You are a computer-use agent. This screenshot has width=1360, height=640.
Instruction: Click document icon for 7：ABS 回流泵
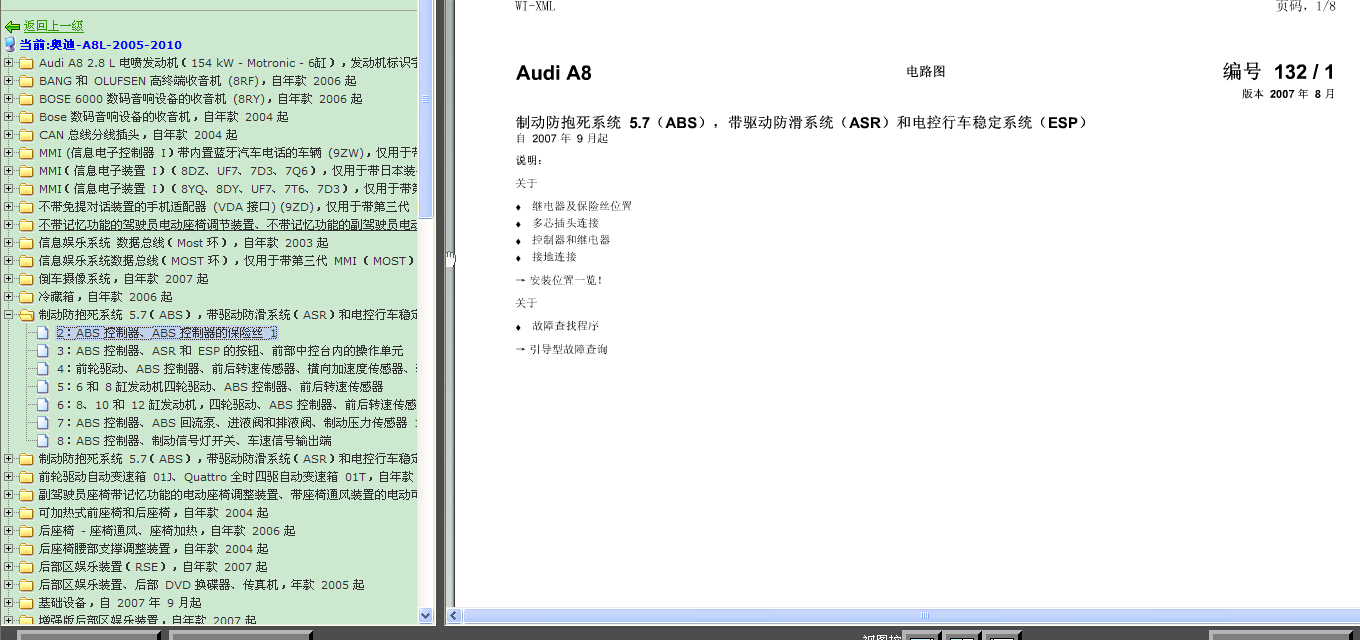click(43, 423)
